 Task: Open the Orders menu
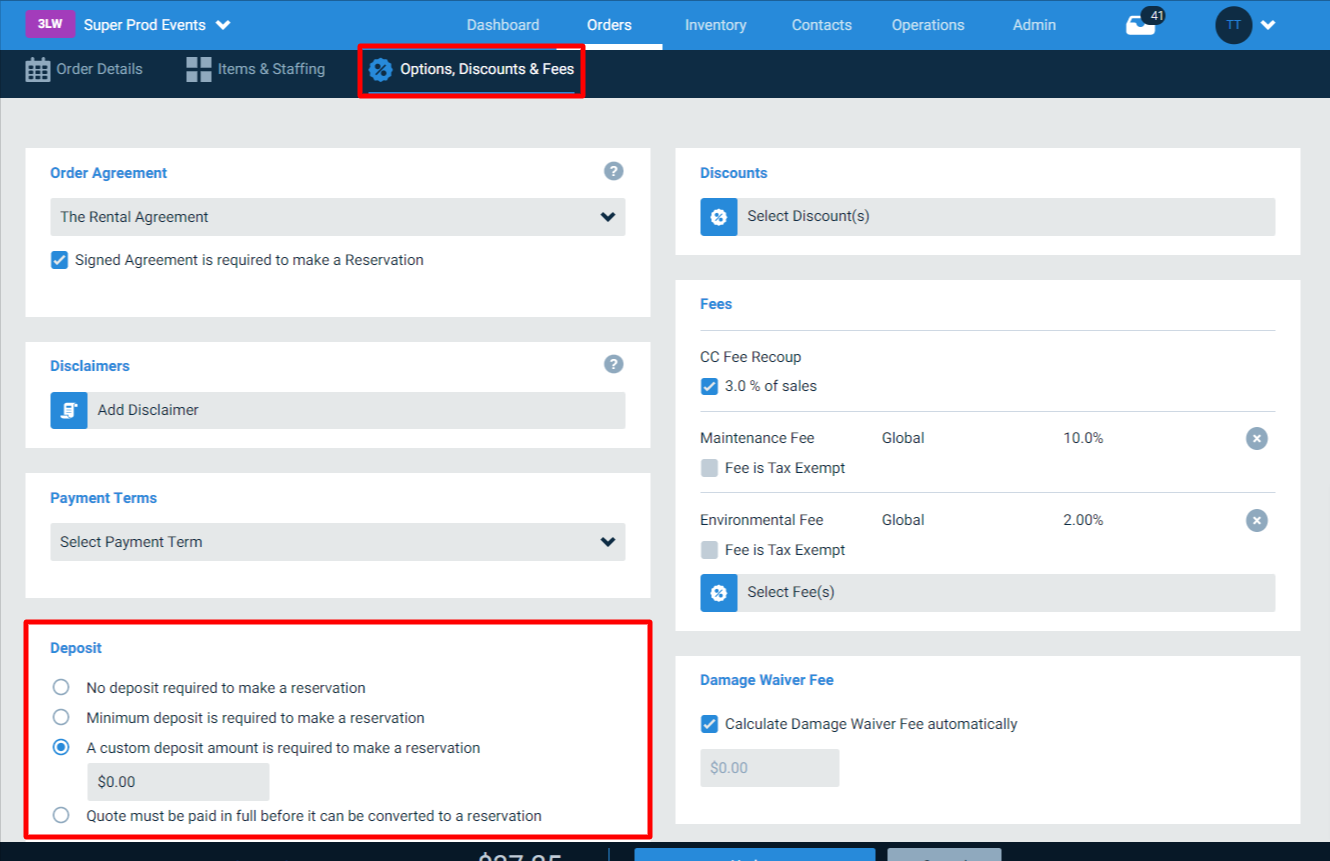[609, 25]
